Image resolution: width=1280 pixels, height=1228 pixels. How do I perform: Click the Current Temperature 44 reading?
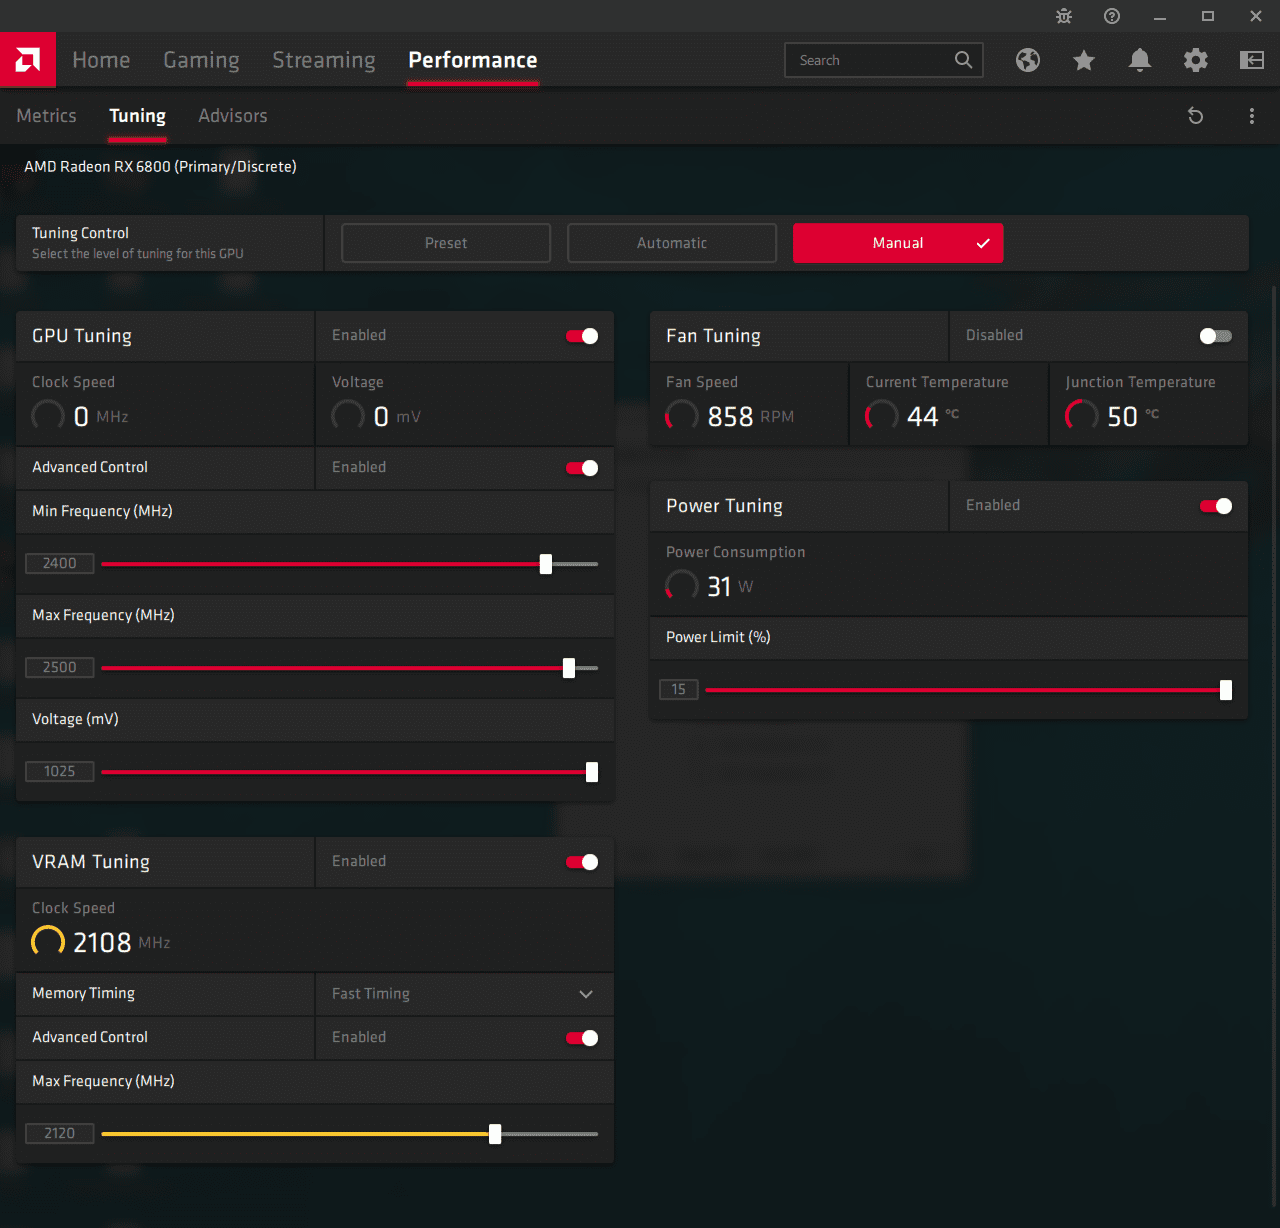coord(912,416)
